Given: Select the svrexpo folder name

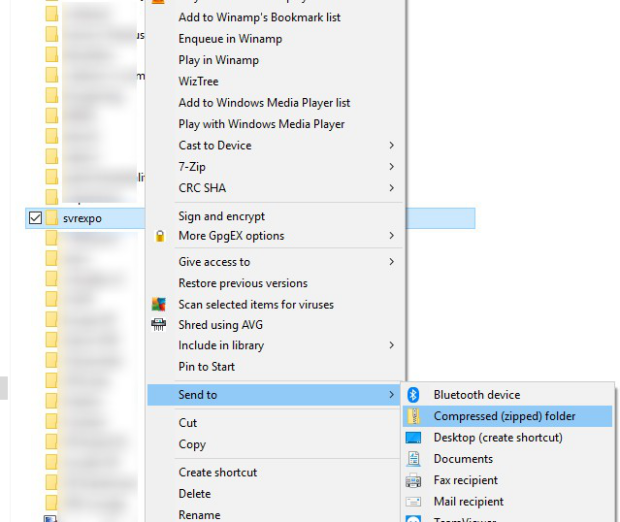Looking at the screenshot, I should click(x=82, y=218).
